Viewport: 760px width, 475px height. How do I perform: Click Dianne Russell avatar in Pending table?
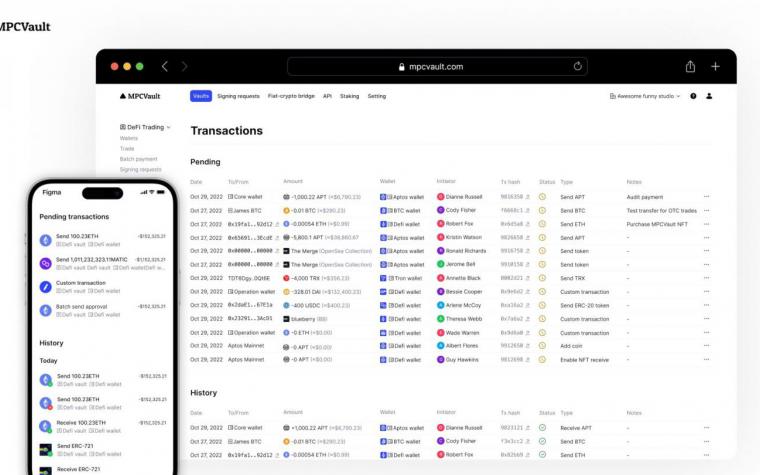[440, 197]
